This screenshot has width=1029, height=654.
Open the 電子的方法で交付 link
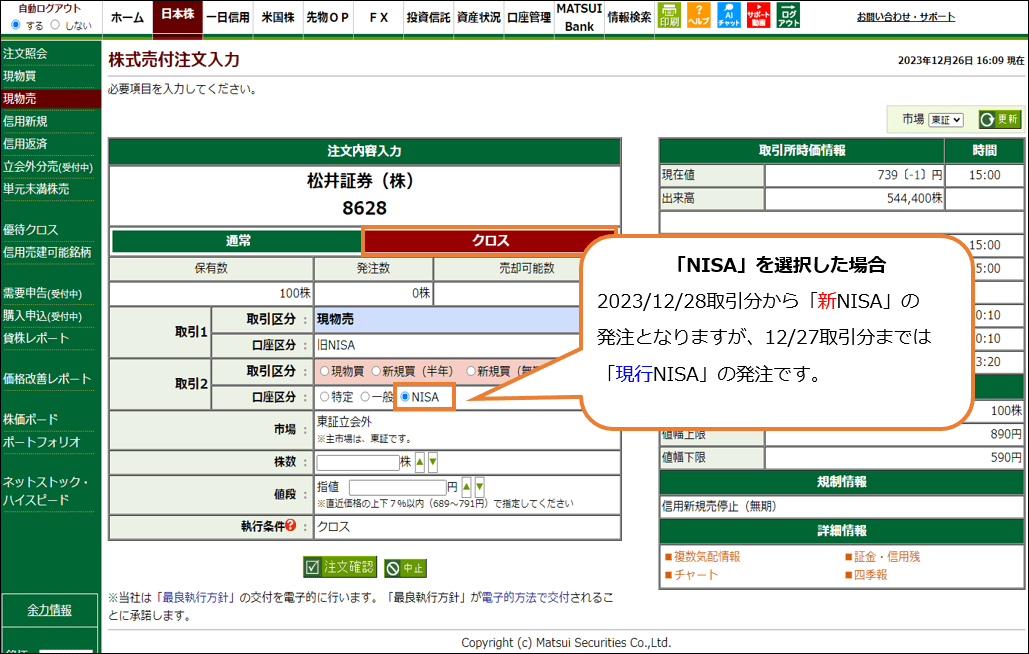coord(525,598)
